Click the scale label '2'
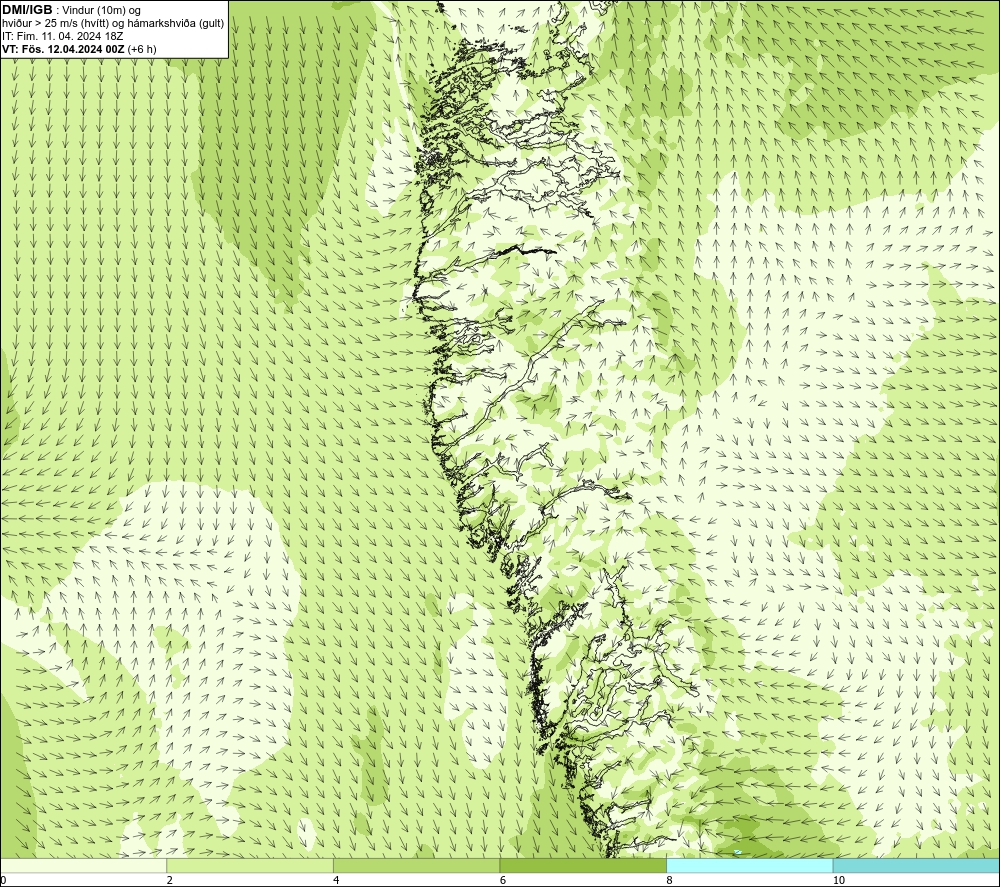Screen dimensions: 1000x887 (169, 881)
